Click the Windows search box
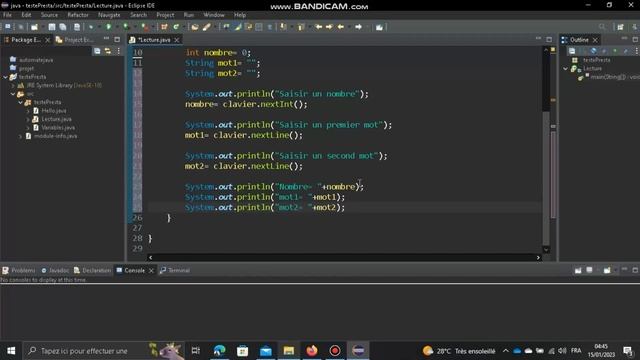Screen dimensions: 640x360 [103, 351]
